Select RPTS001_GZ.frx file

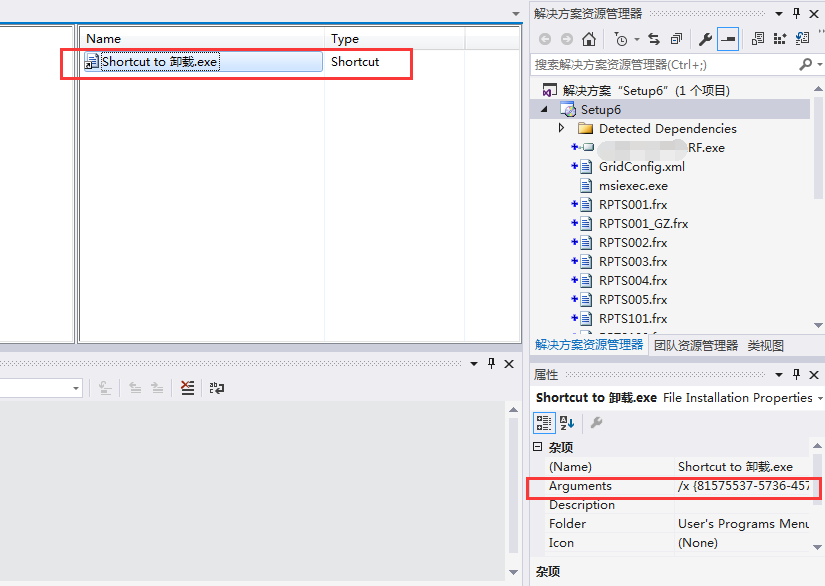point(643,224)
